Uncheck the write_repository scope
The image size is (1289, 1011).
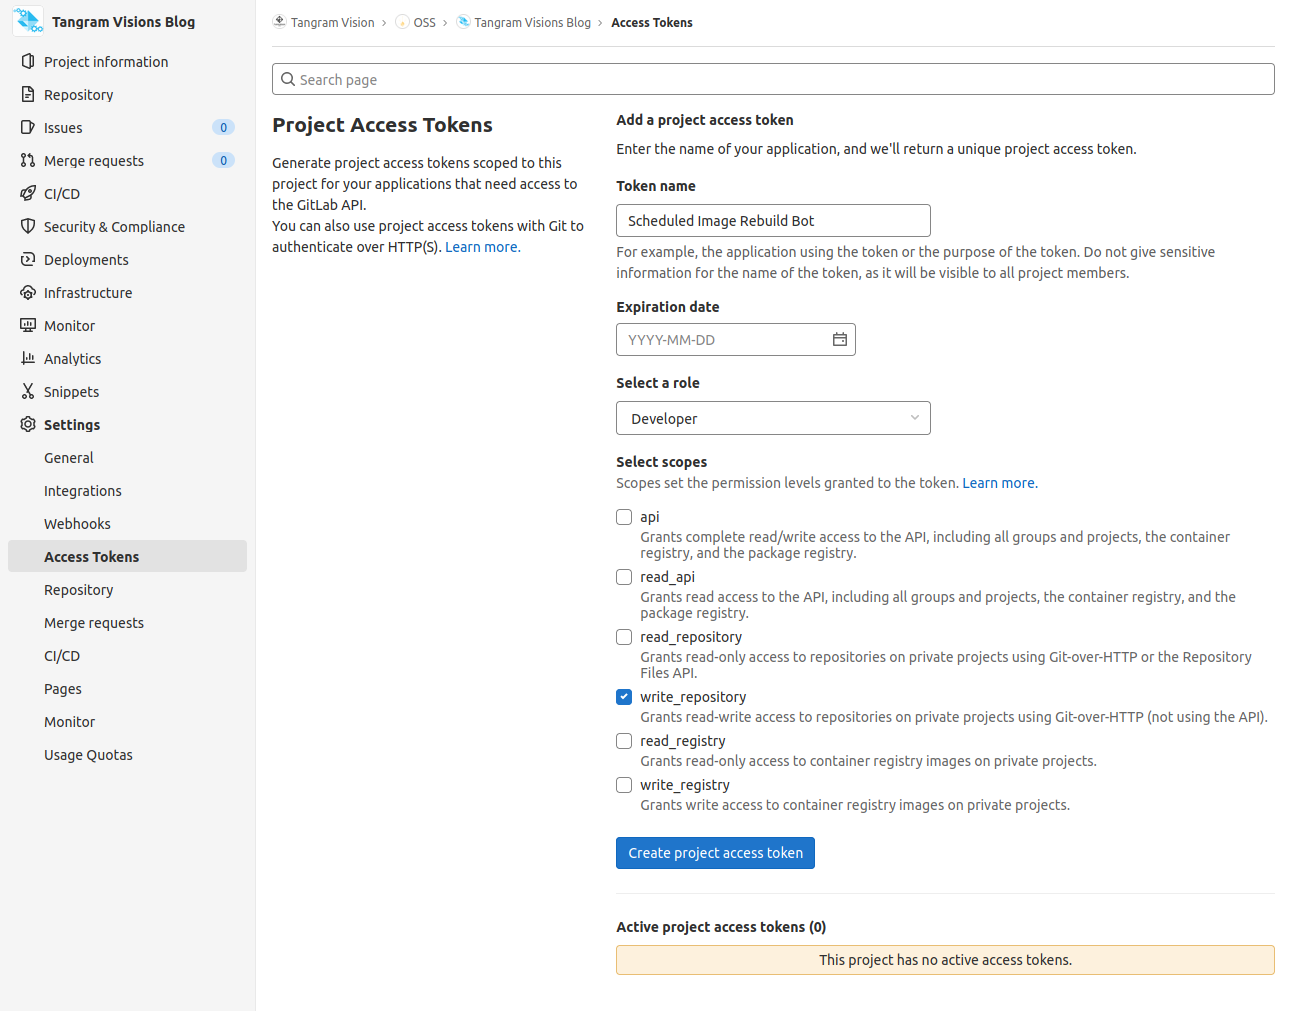(623, 697)
